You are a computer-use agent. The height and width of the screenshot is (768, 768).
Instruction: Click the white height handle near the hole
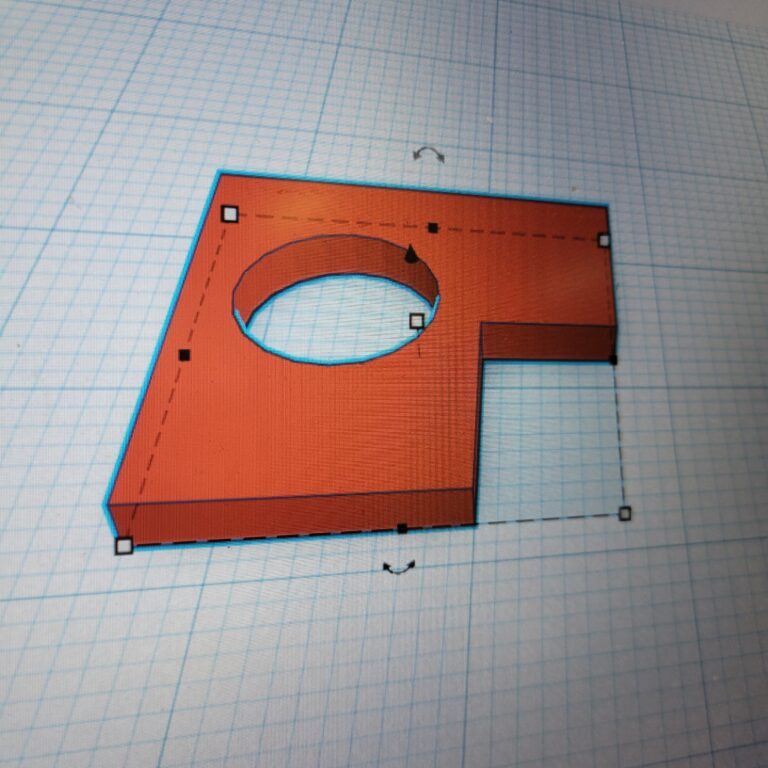[417, 321]
